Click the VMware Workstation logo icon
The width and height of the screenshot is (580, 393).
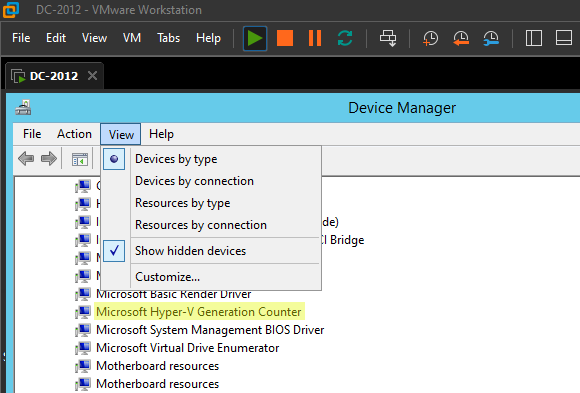click(11, 10)
